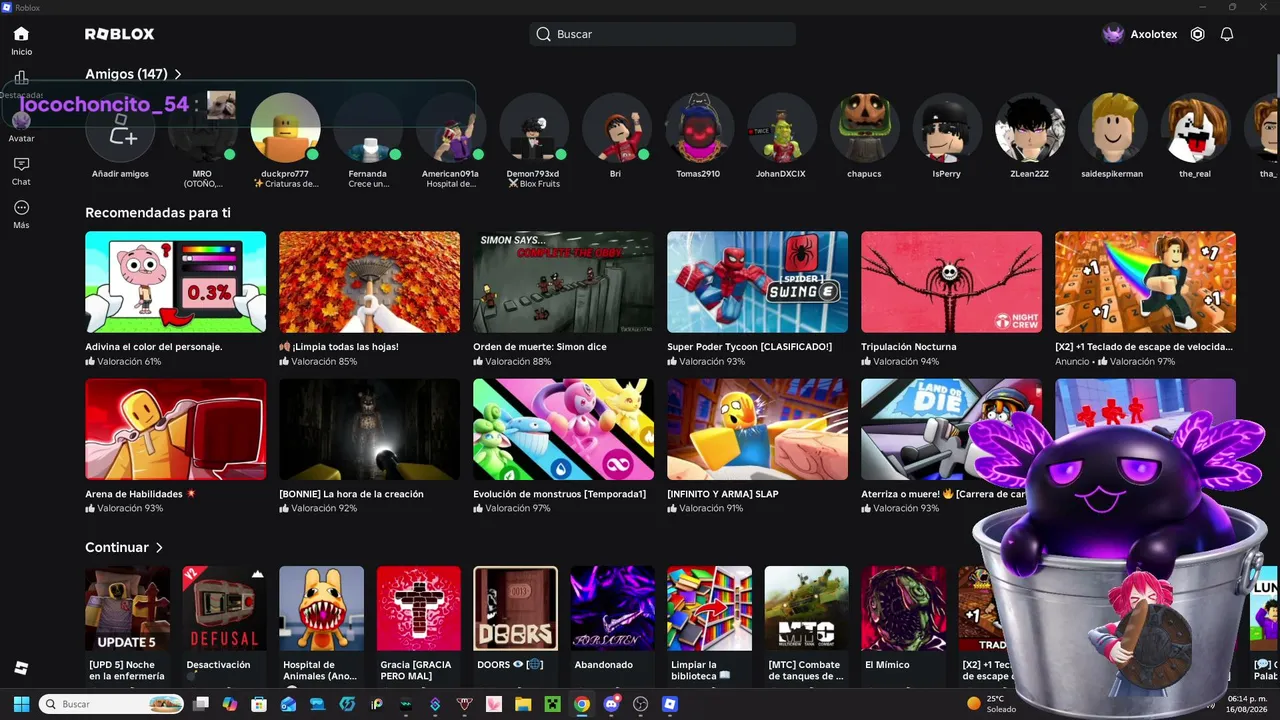Continue playing El Mímico
The height and width of the screenshot is (720, 1280).
tap(903, 608)
